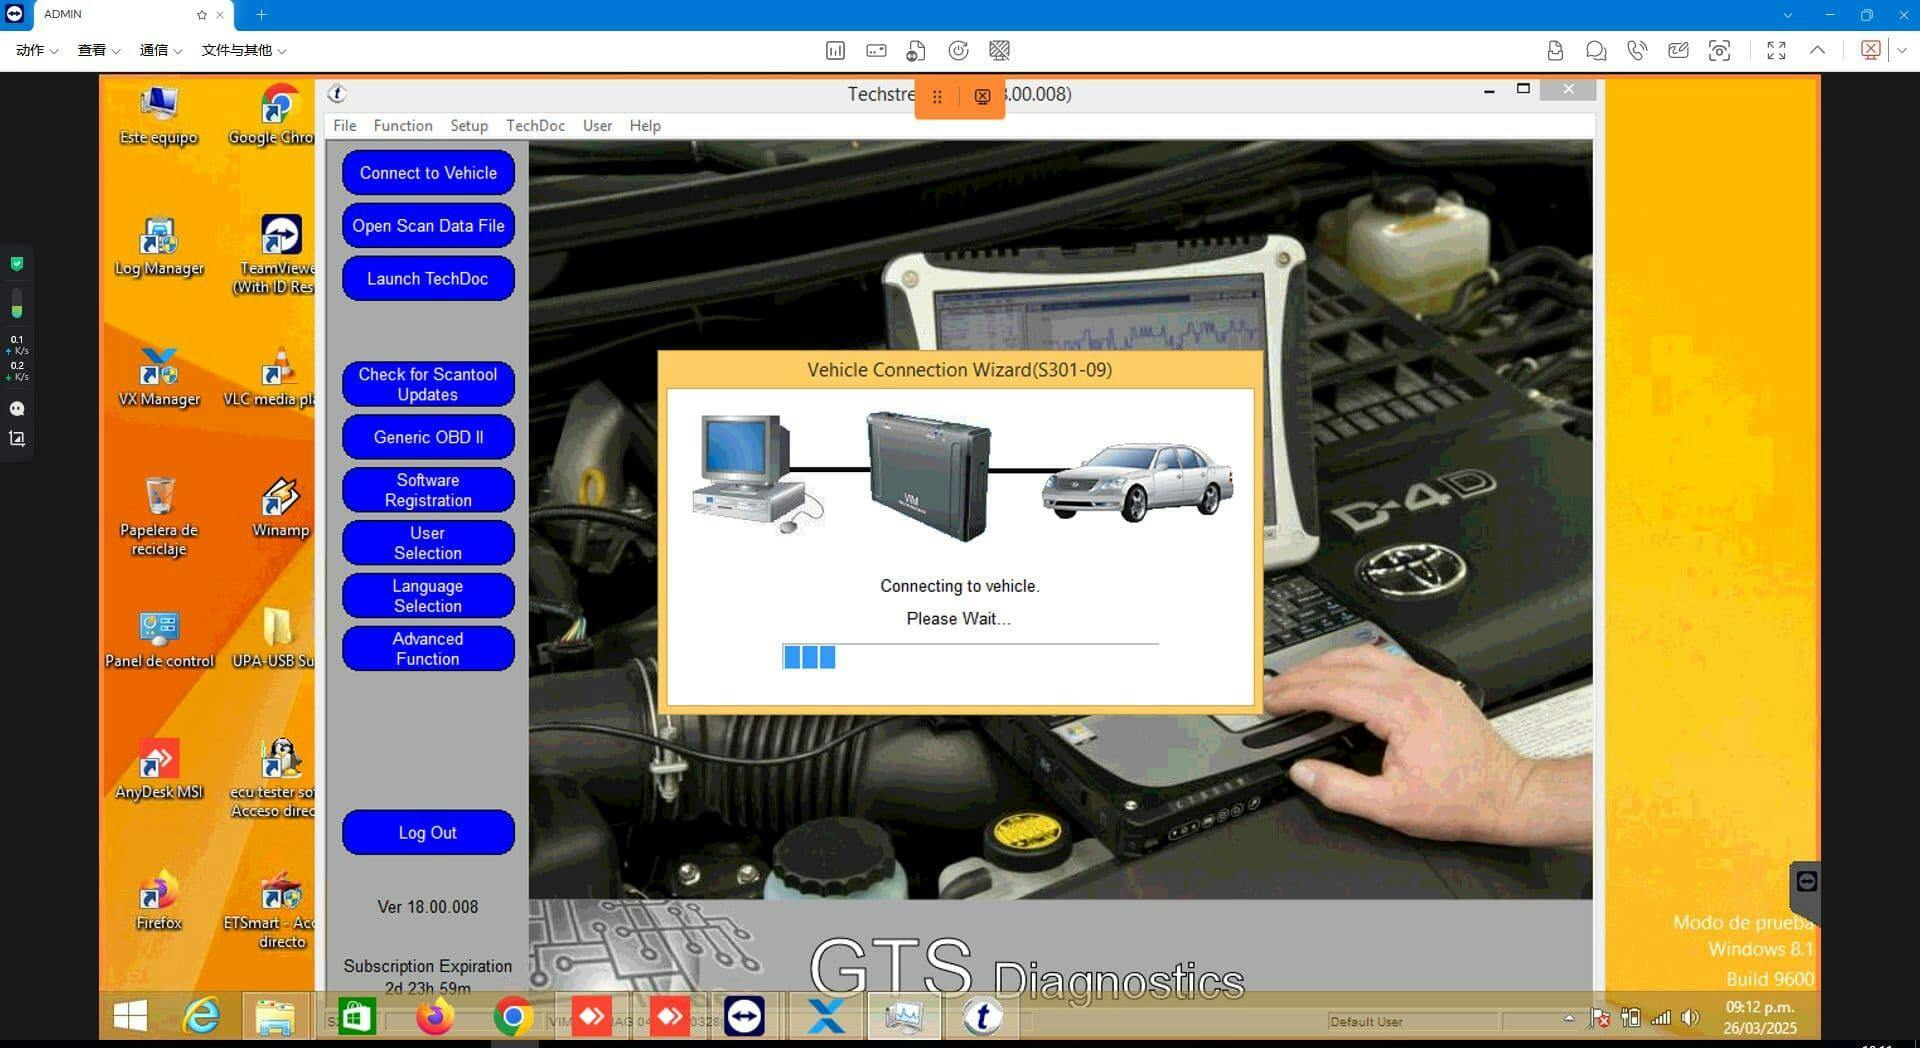Viewport: 1920px width, 1048px height.
Task: Open the TechDoc menu
Action: [x=535, y=126]
